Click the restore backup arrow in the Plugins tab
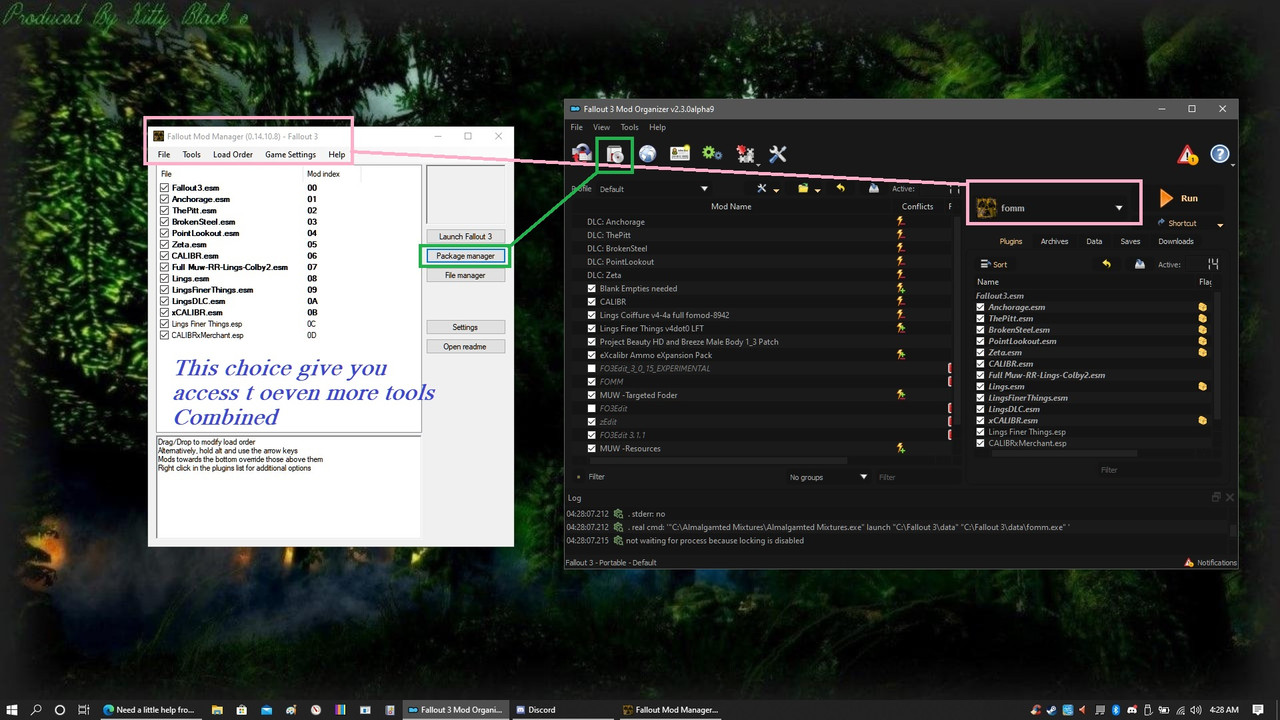Image resolution: width=1280 pixels, height=720 pixels. click(x=1106, y=264)
